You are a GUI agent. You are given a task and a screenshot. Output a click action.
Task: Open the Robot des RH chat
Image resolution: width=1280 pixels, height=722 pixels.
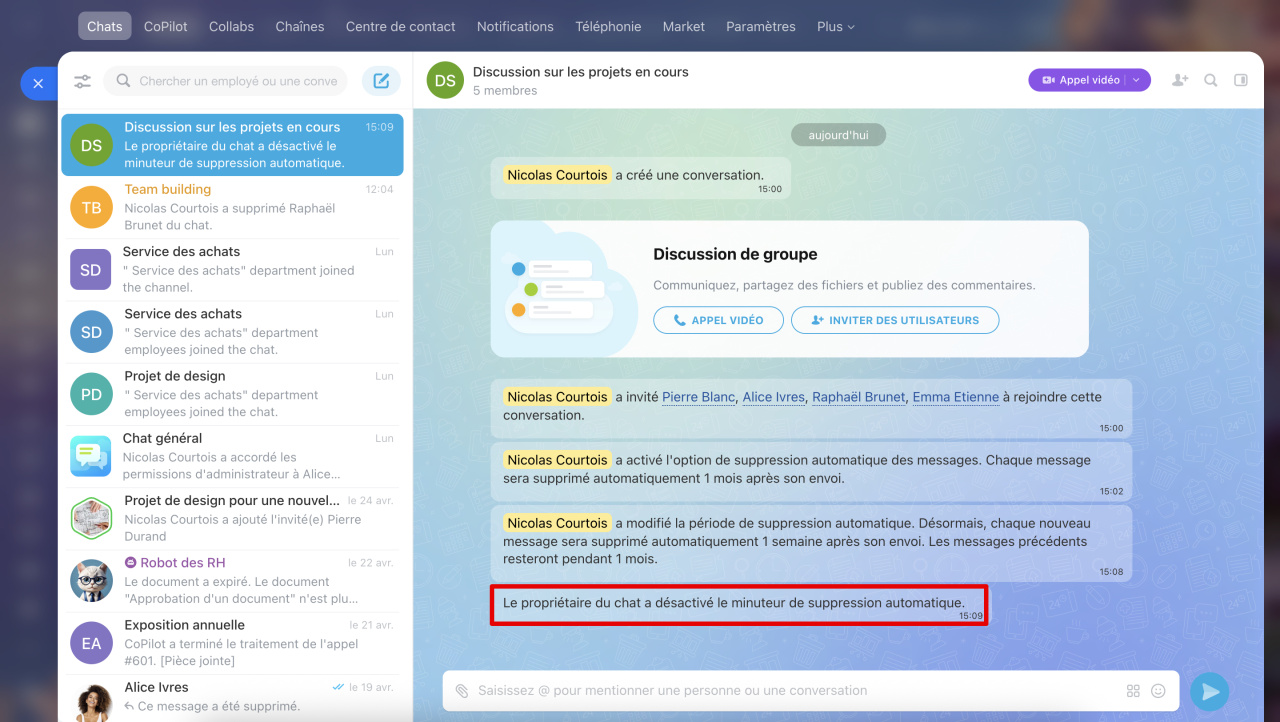coord(232,581)
